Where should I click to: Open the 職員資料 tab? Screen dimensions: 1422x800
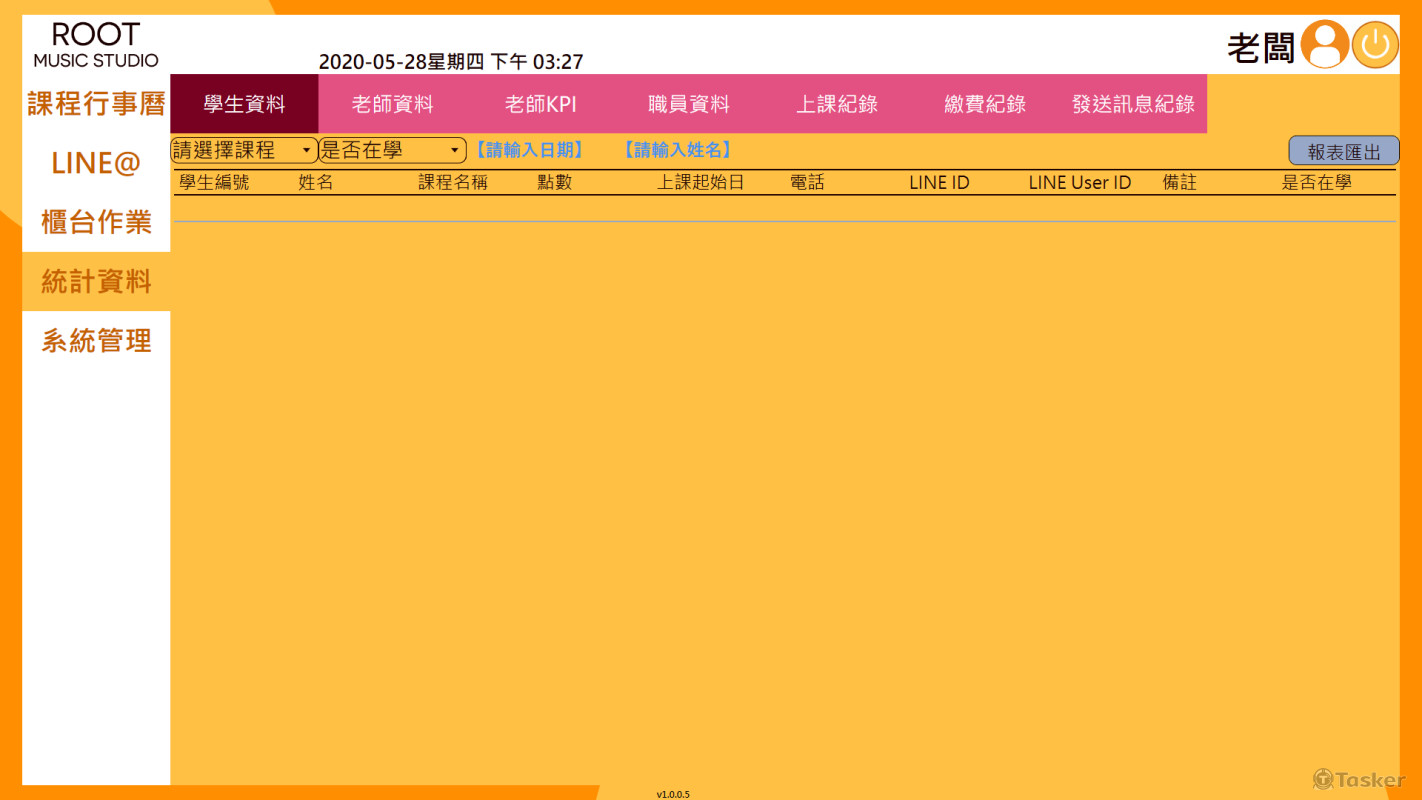pos(688,103)
